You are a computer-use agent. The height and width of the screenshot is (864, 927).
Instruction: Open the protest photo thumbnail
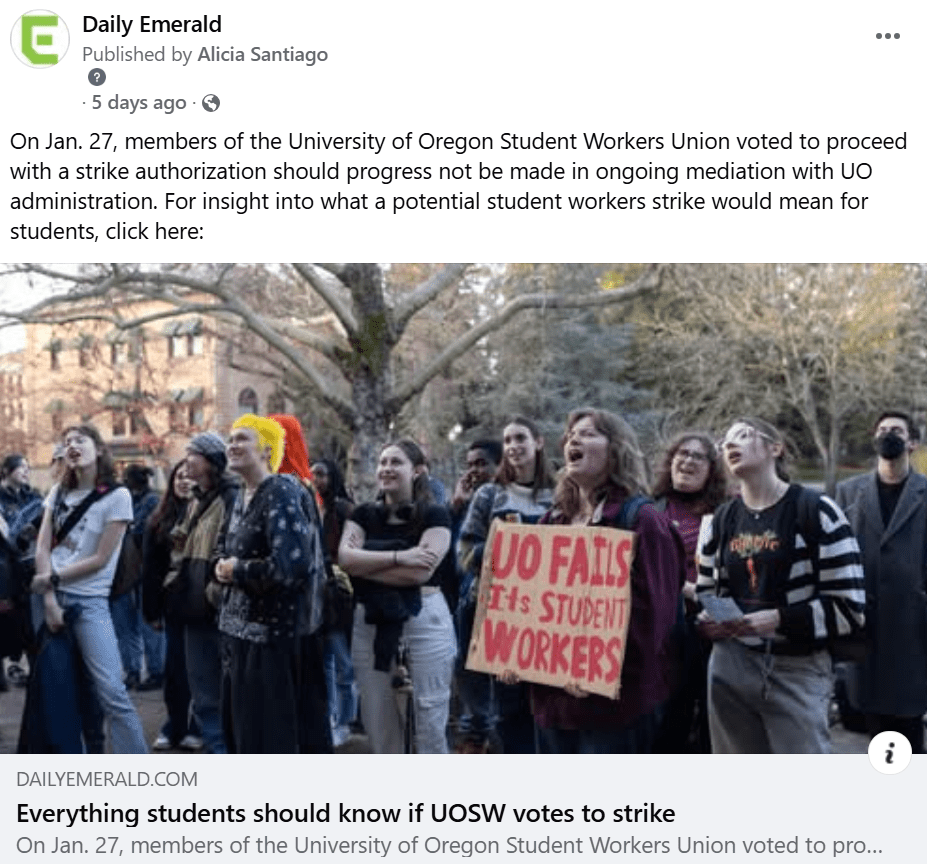tap(464, 509)
